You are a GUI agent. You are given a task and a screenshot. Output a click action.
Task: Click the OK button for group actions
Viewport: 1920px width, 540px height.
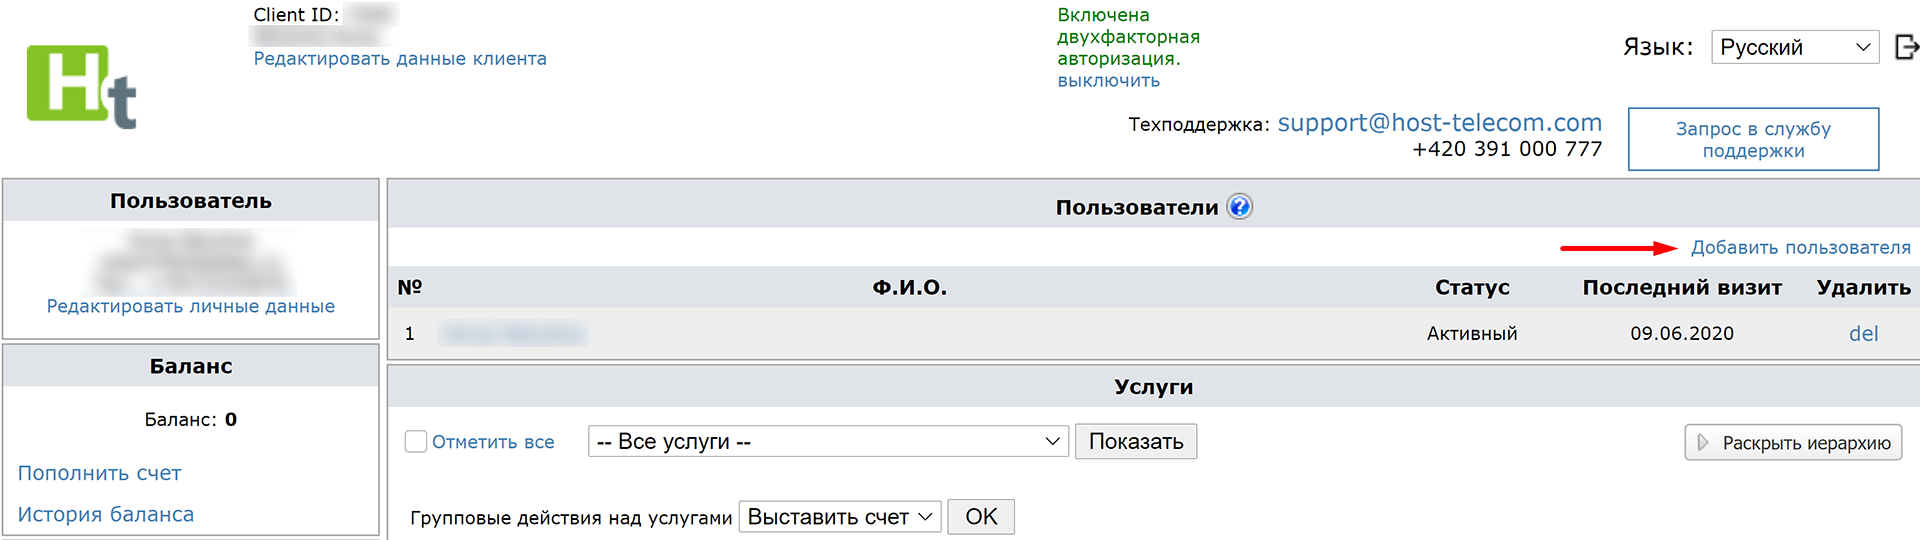coord(981,517)
